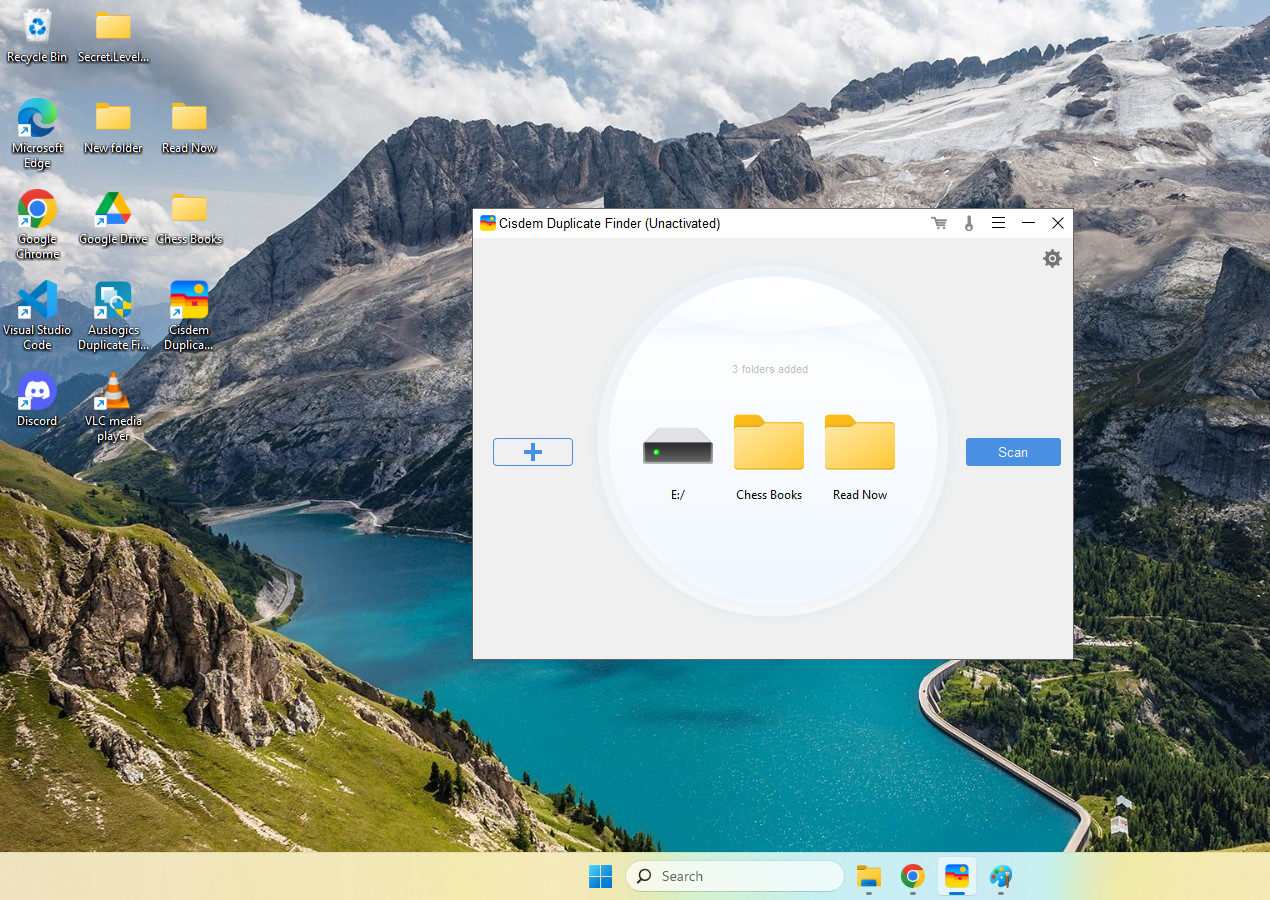The height and width of the screenshot is (900, 1270).
Task: Select the Chess Books folder in Cisdem
Action: pos(768,443)
